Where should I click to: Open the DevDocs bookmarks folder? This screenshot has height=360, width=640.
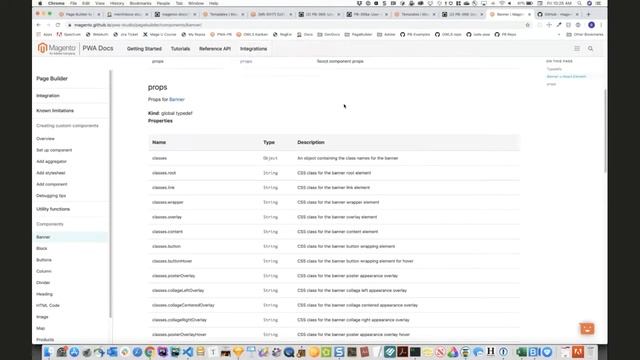coord(329,35)
